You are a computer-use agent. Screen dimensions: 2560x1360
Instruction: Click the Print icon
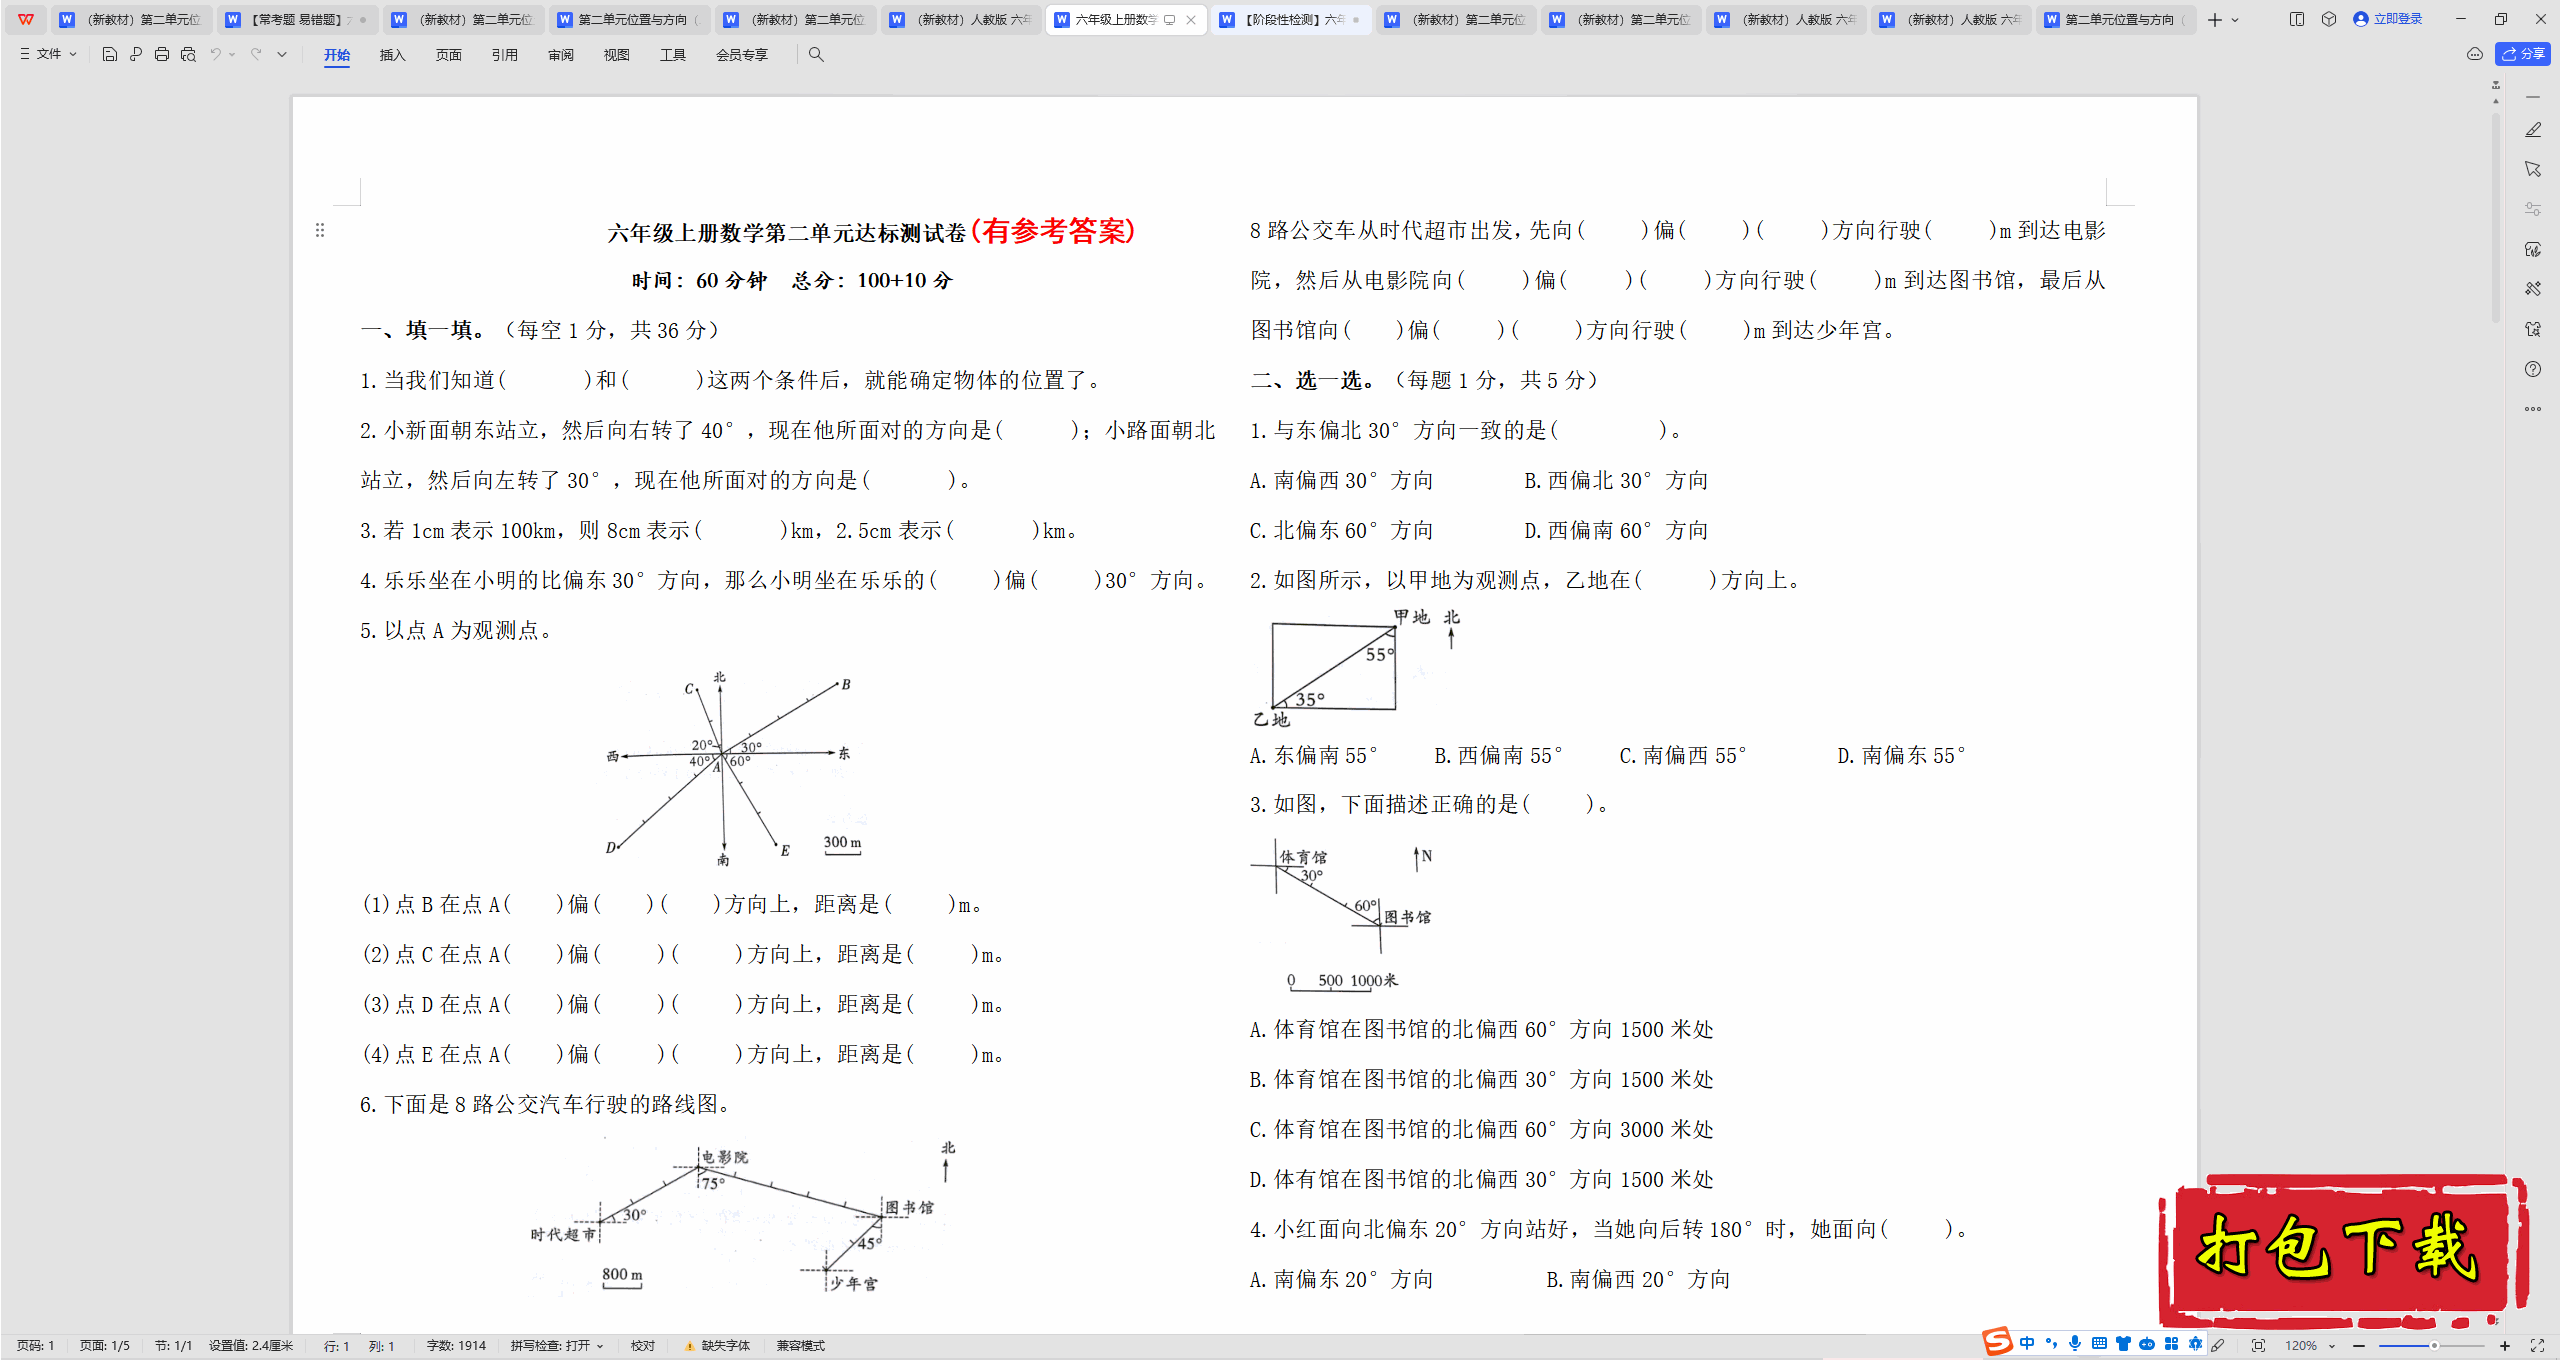(162, 55)
